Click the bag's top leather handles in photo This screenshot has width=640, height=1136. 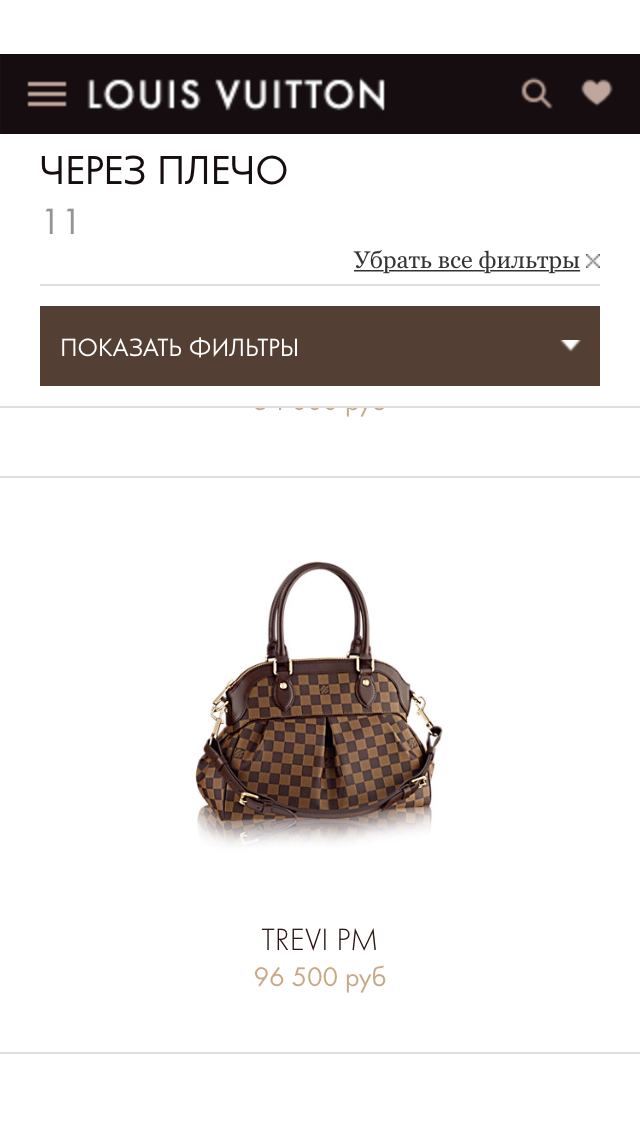[x=320, y=605]
